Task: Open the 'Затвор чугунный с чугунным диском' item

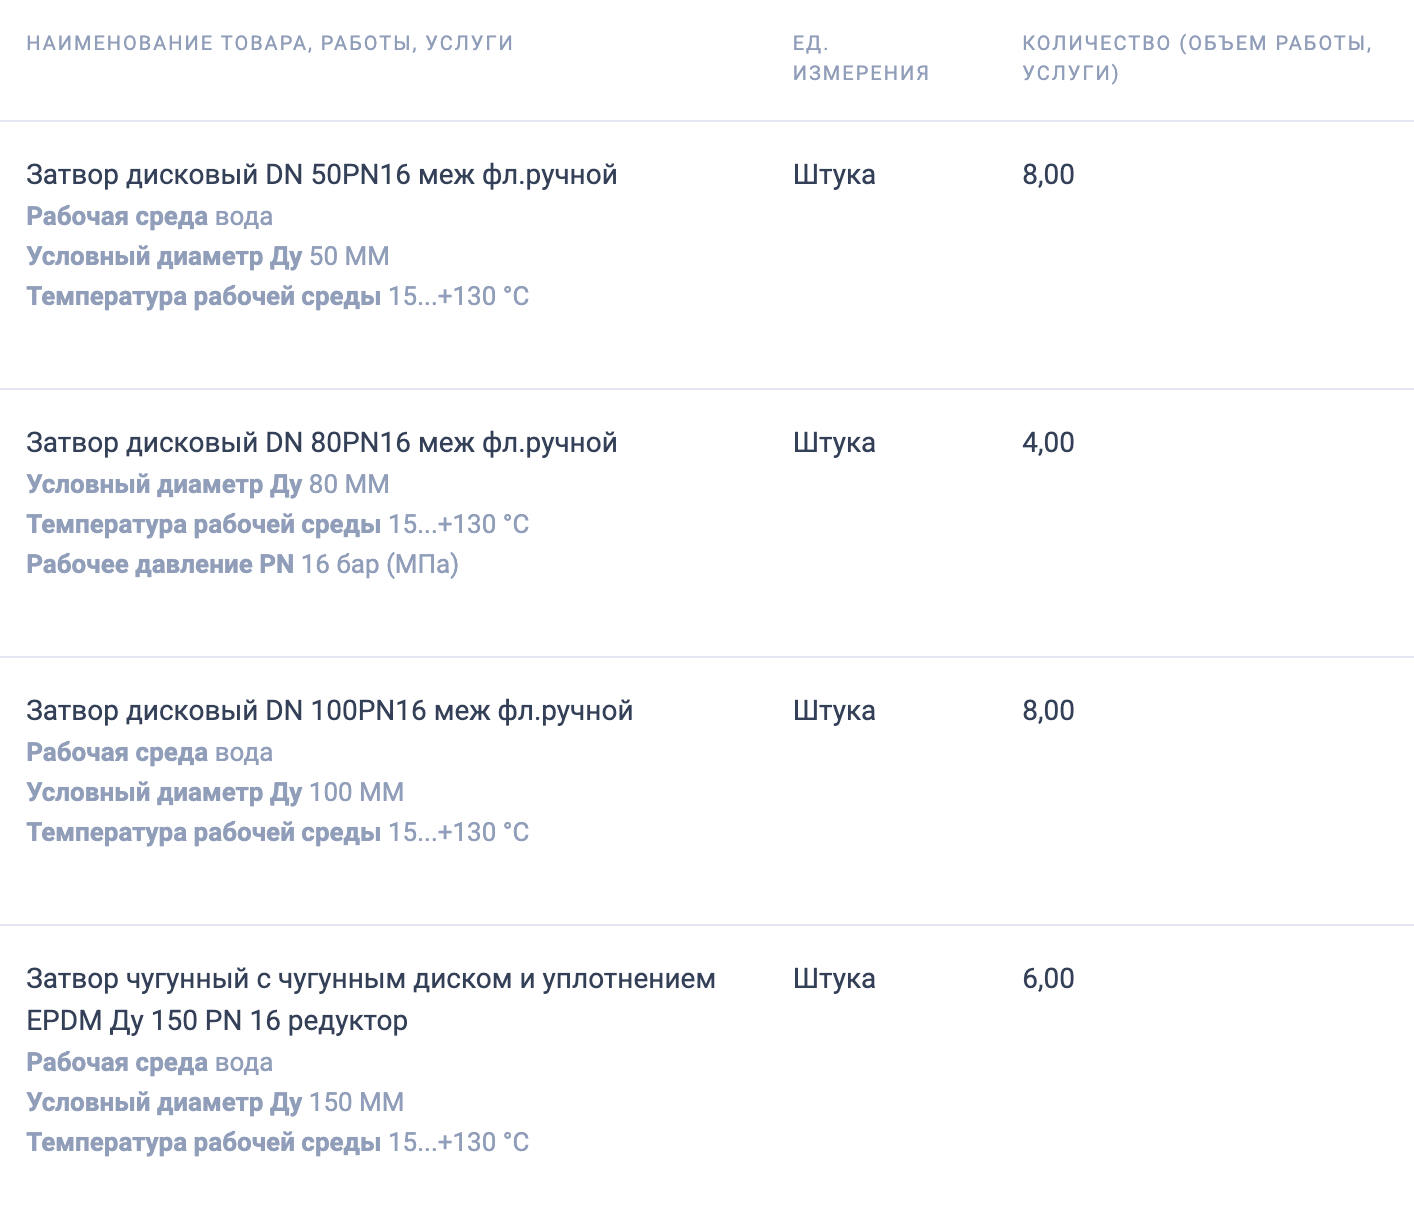Action: pyautogui.click(x=371, y=999)
